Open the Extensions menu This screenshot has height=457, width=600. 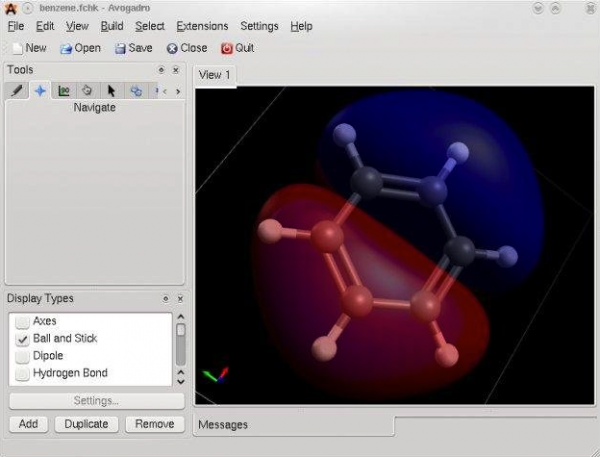click(x=202, y=26)
